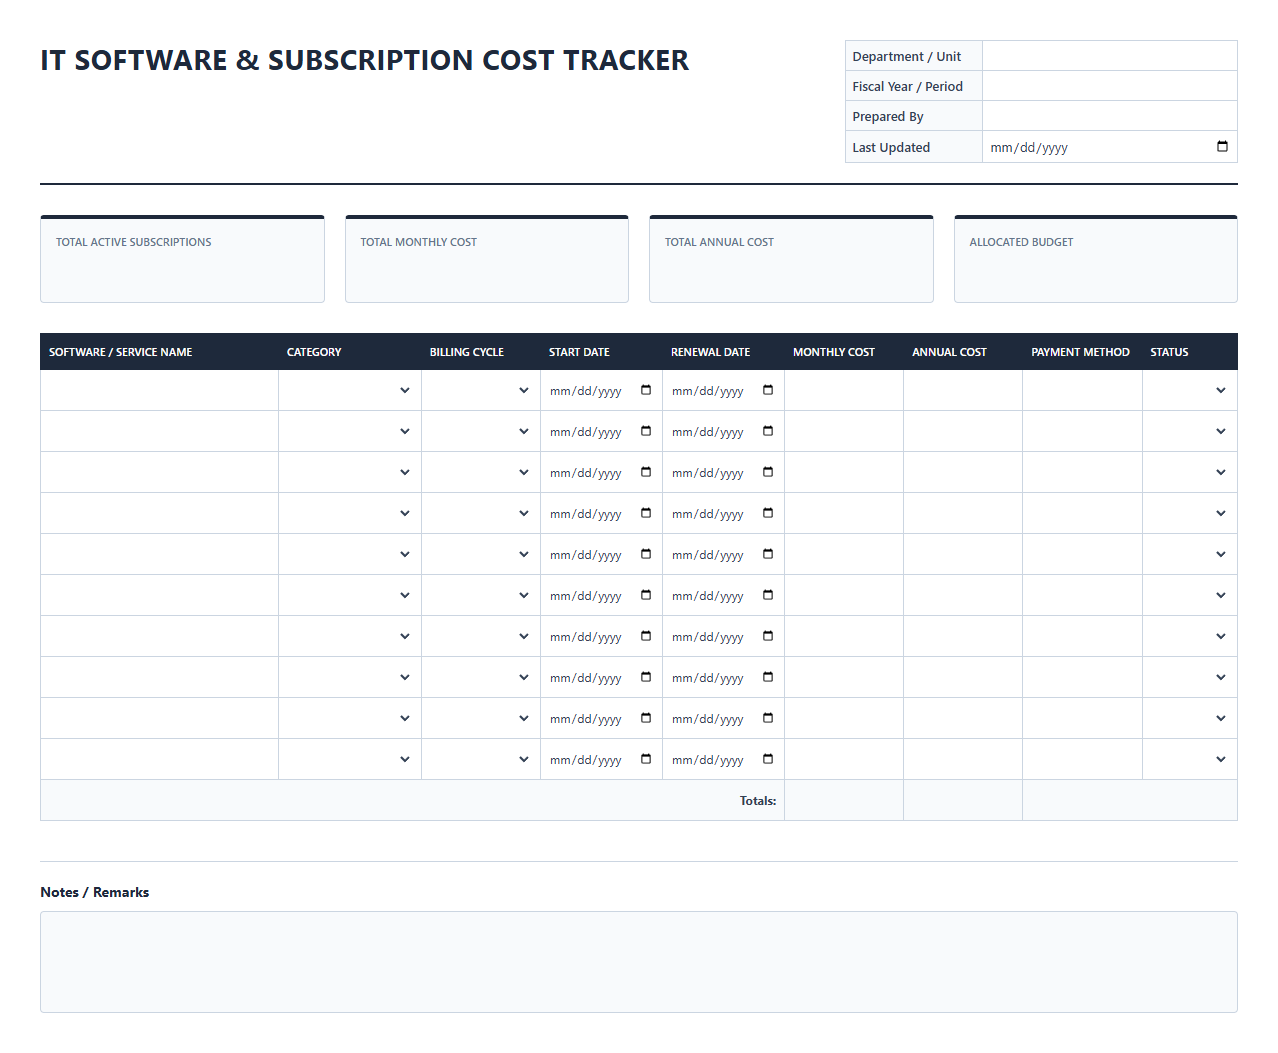This screenshot has width=1278, height=1053.
Task: Click the Total Active Subscriptions value field
Action: [182, 274]
